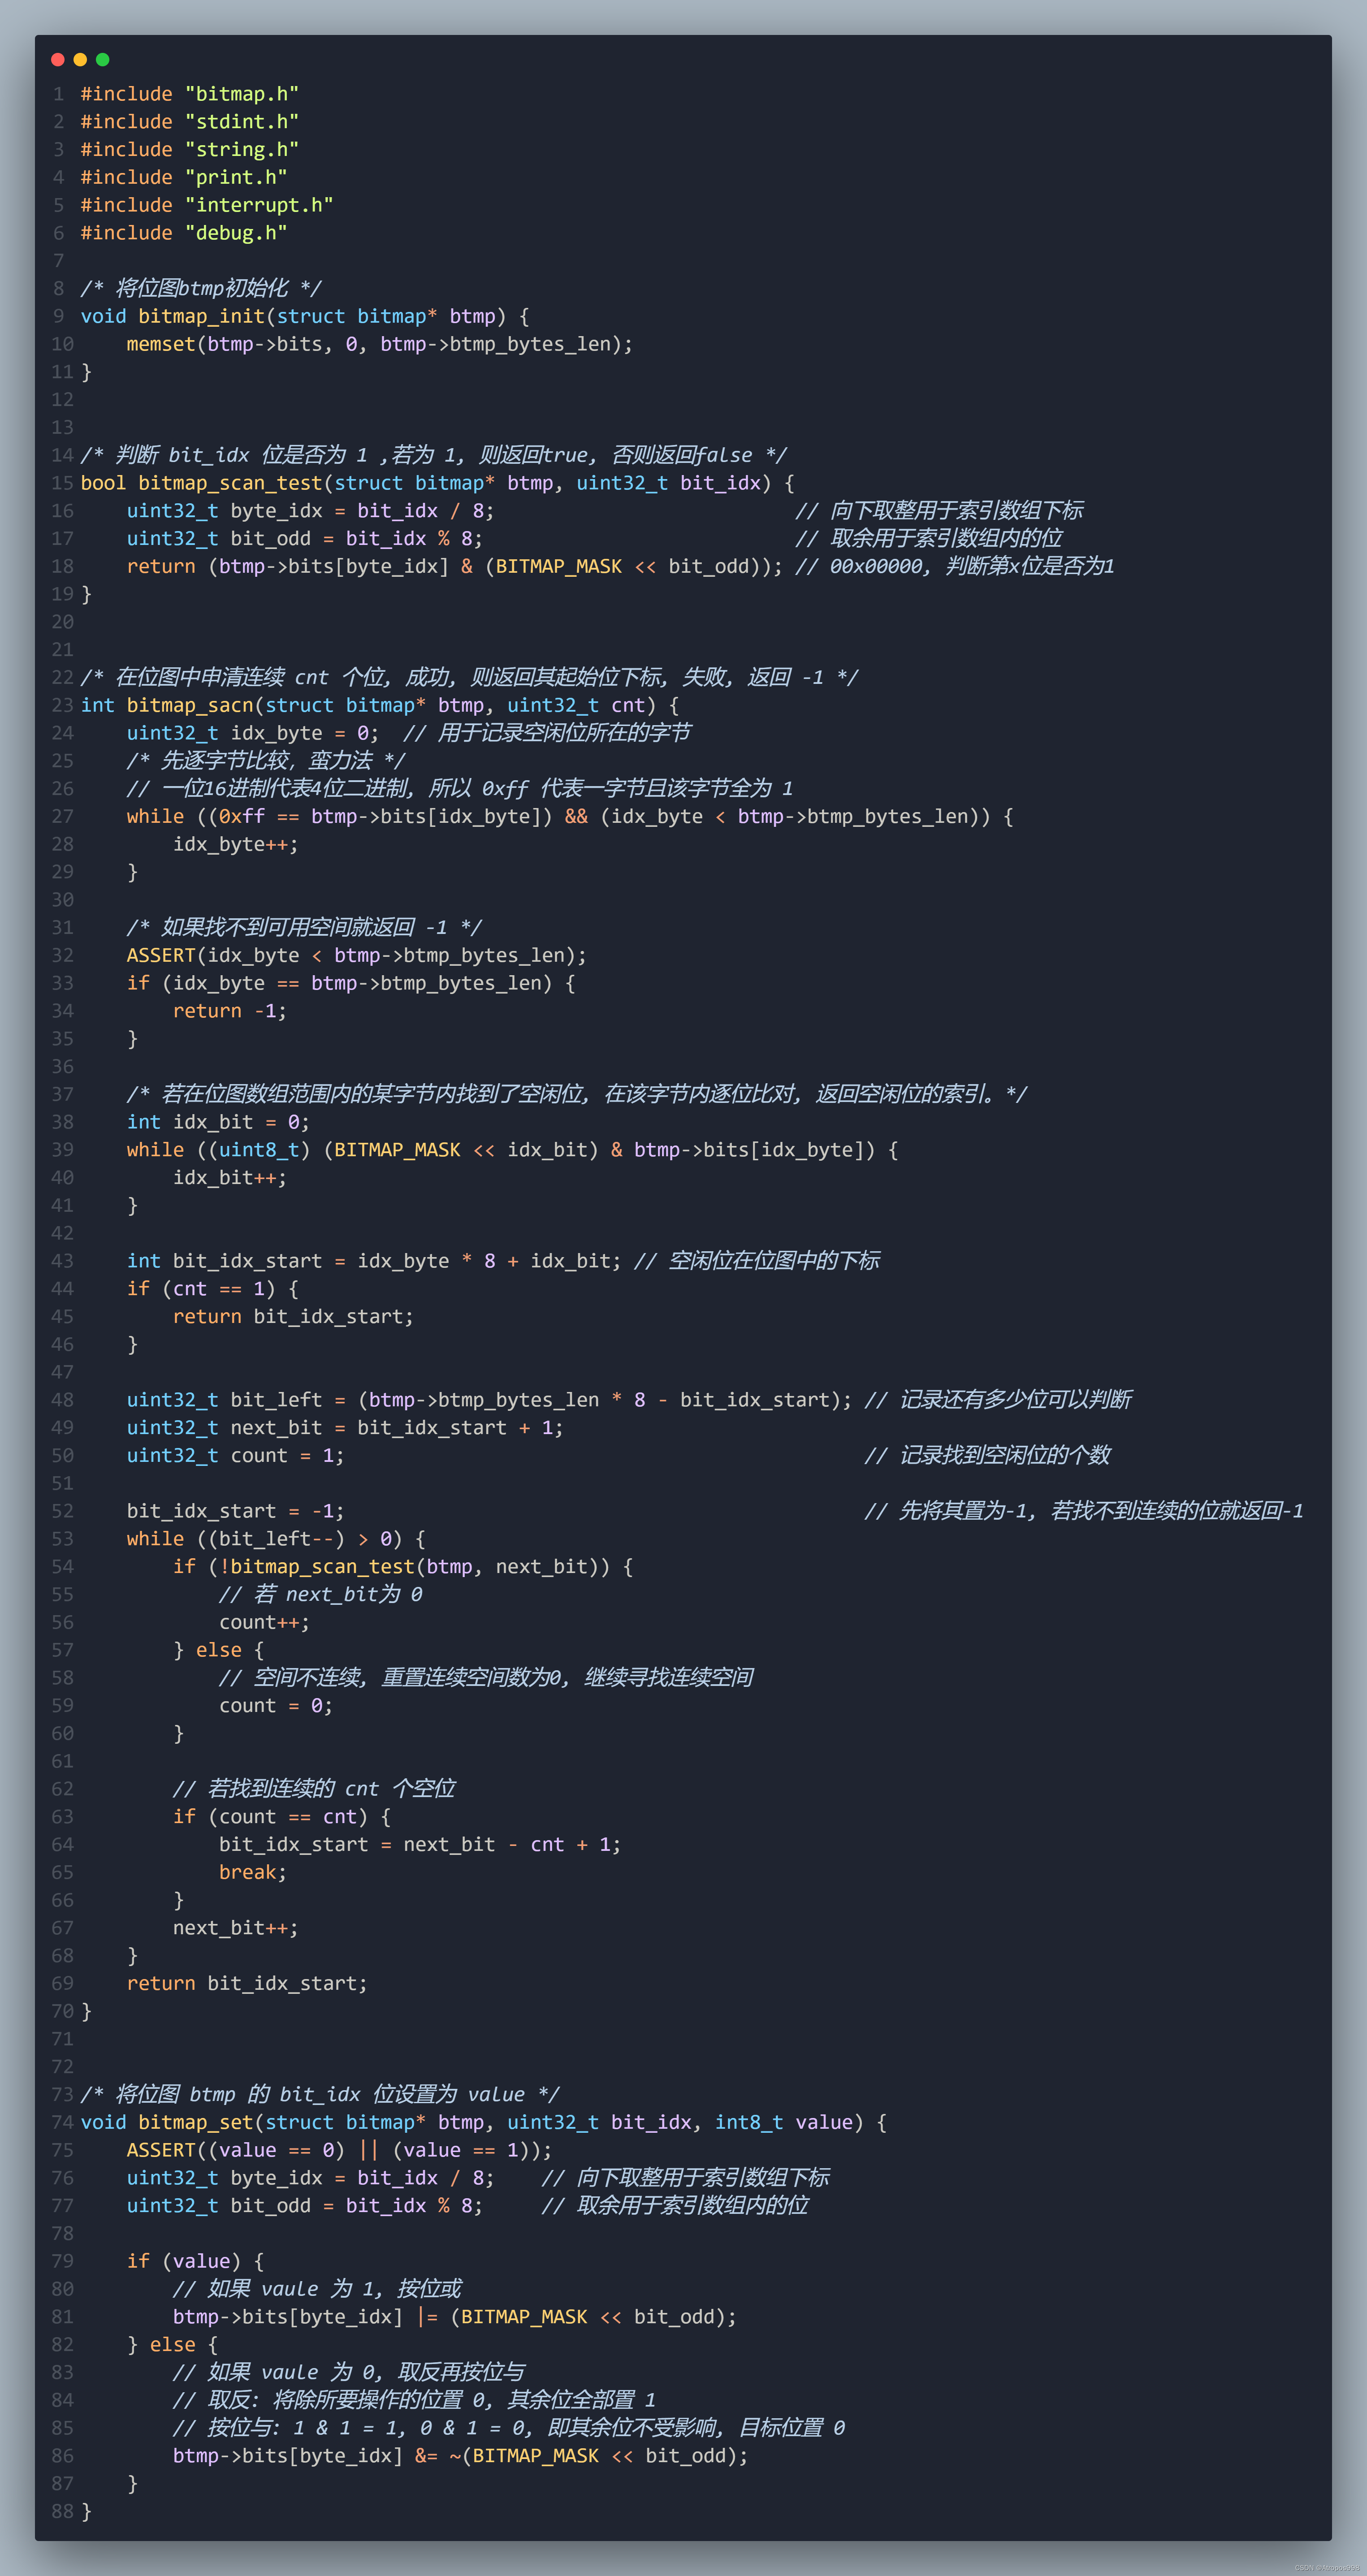Click the "void bitmap_set" function signature

(483, 2122)
